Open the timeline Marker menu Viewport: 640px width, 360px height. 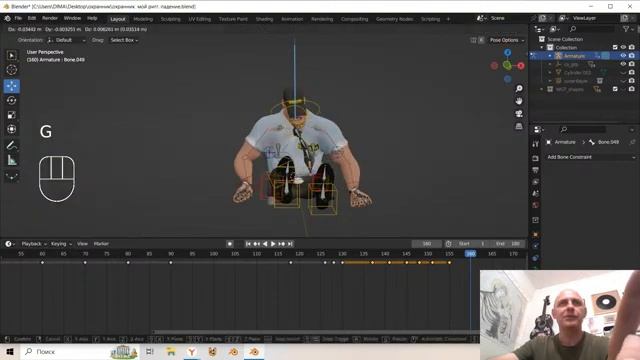click(x=101, y=244)
